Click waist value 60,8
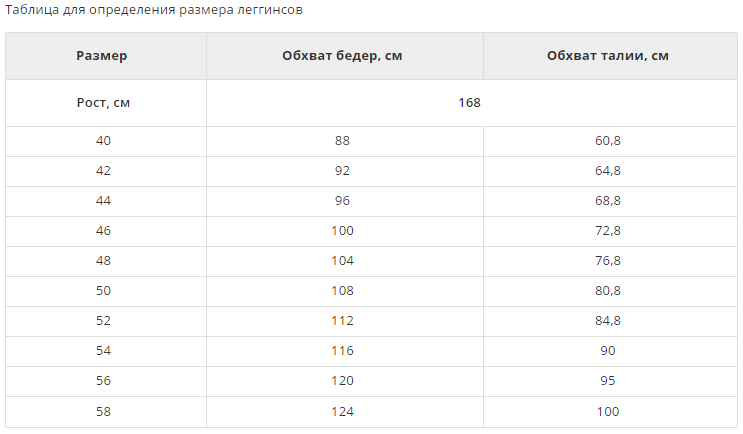The height and width of the screenshot is (434, 743). tap(608, 141)
